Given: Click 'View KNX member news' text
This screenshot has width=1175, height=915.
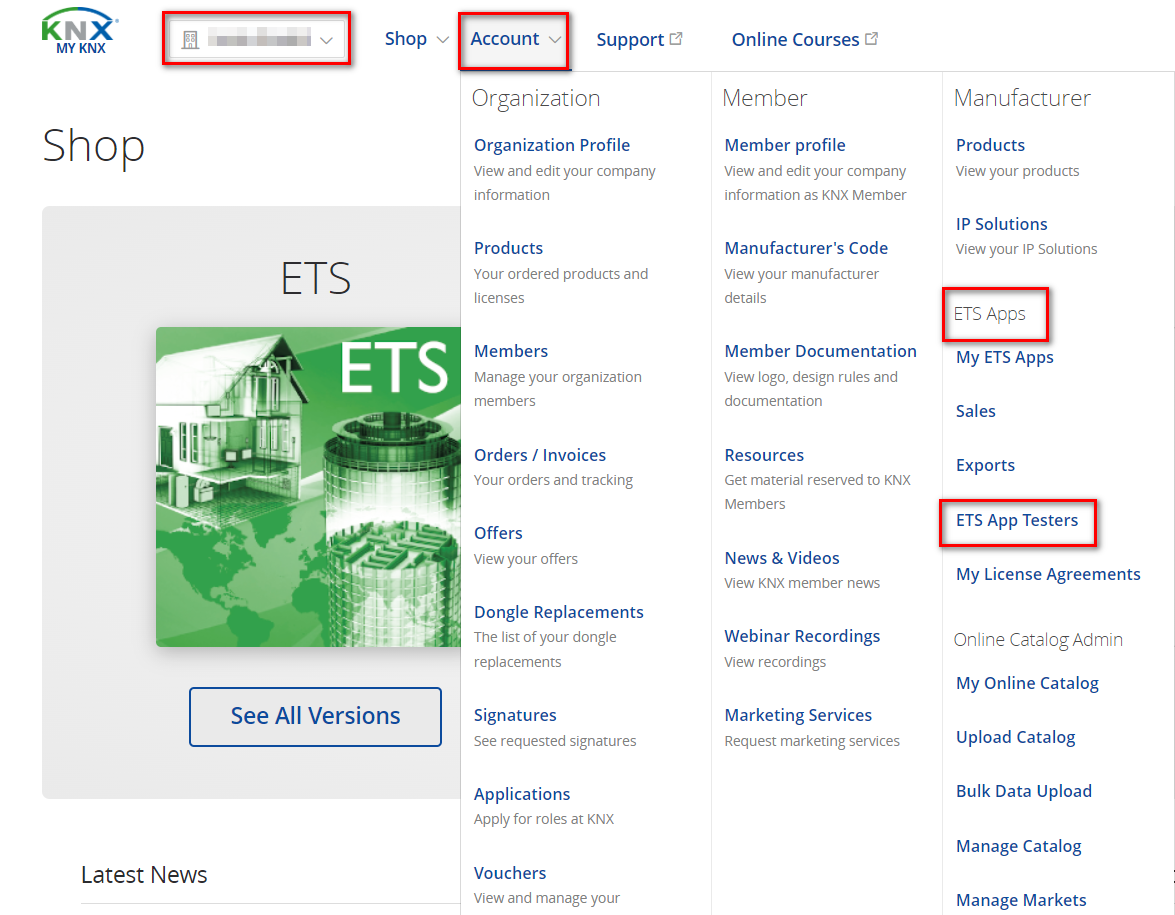Looking at the screenshot, I should [802, 582].
